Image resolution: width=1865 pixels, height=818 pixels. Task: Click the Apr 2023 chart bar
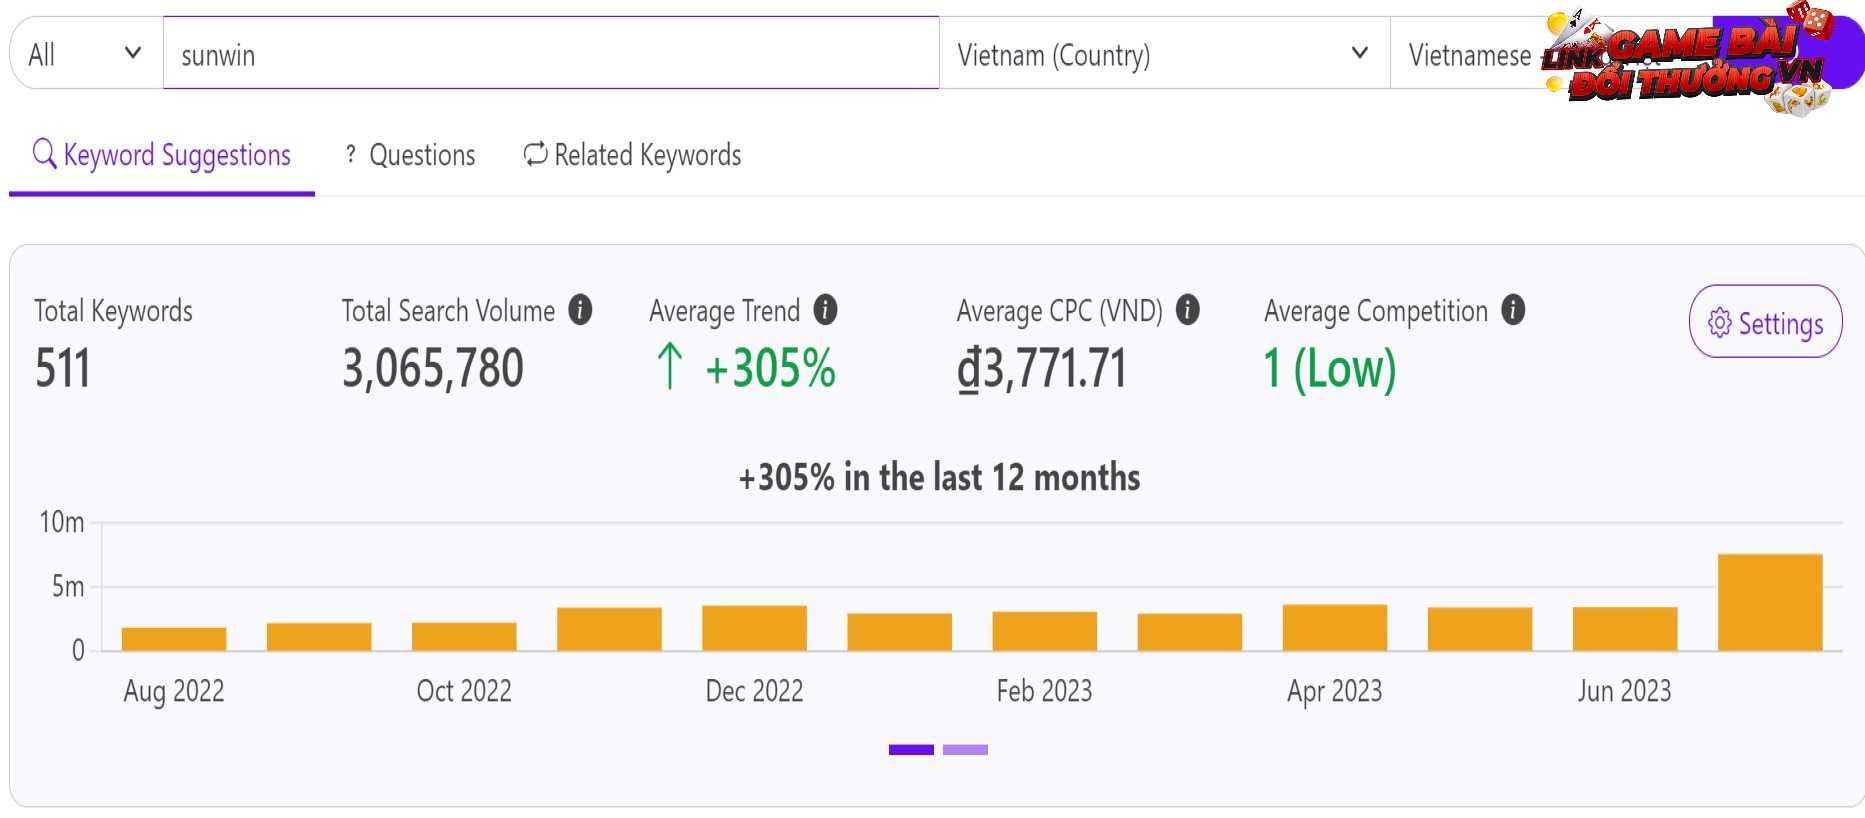1335,628
